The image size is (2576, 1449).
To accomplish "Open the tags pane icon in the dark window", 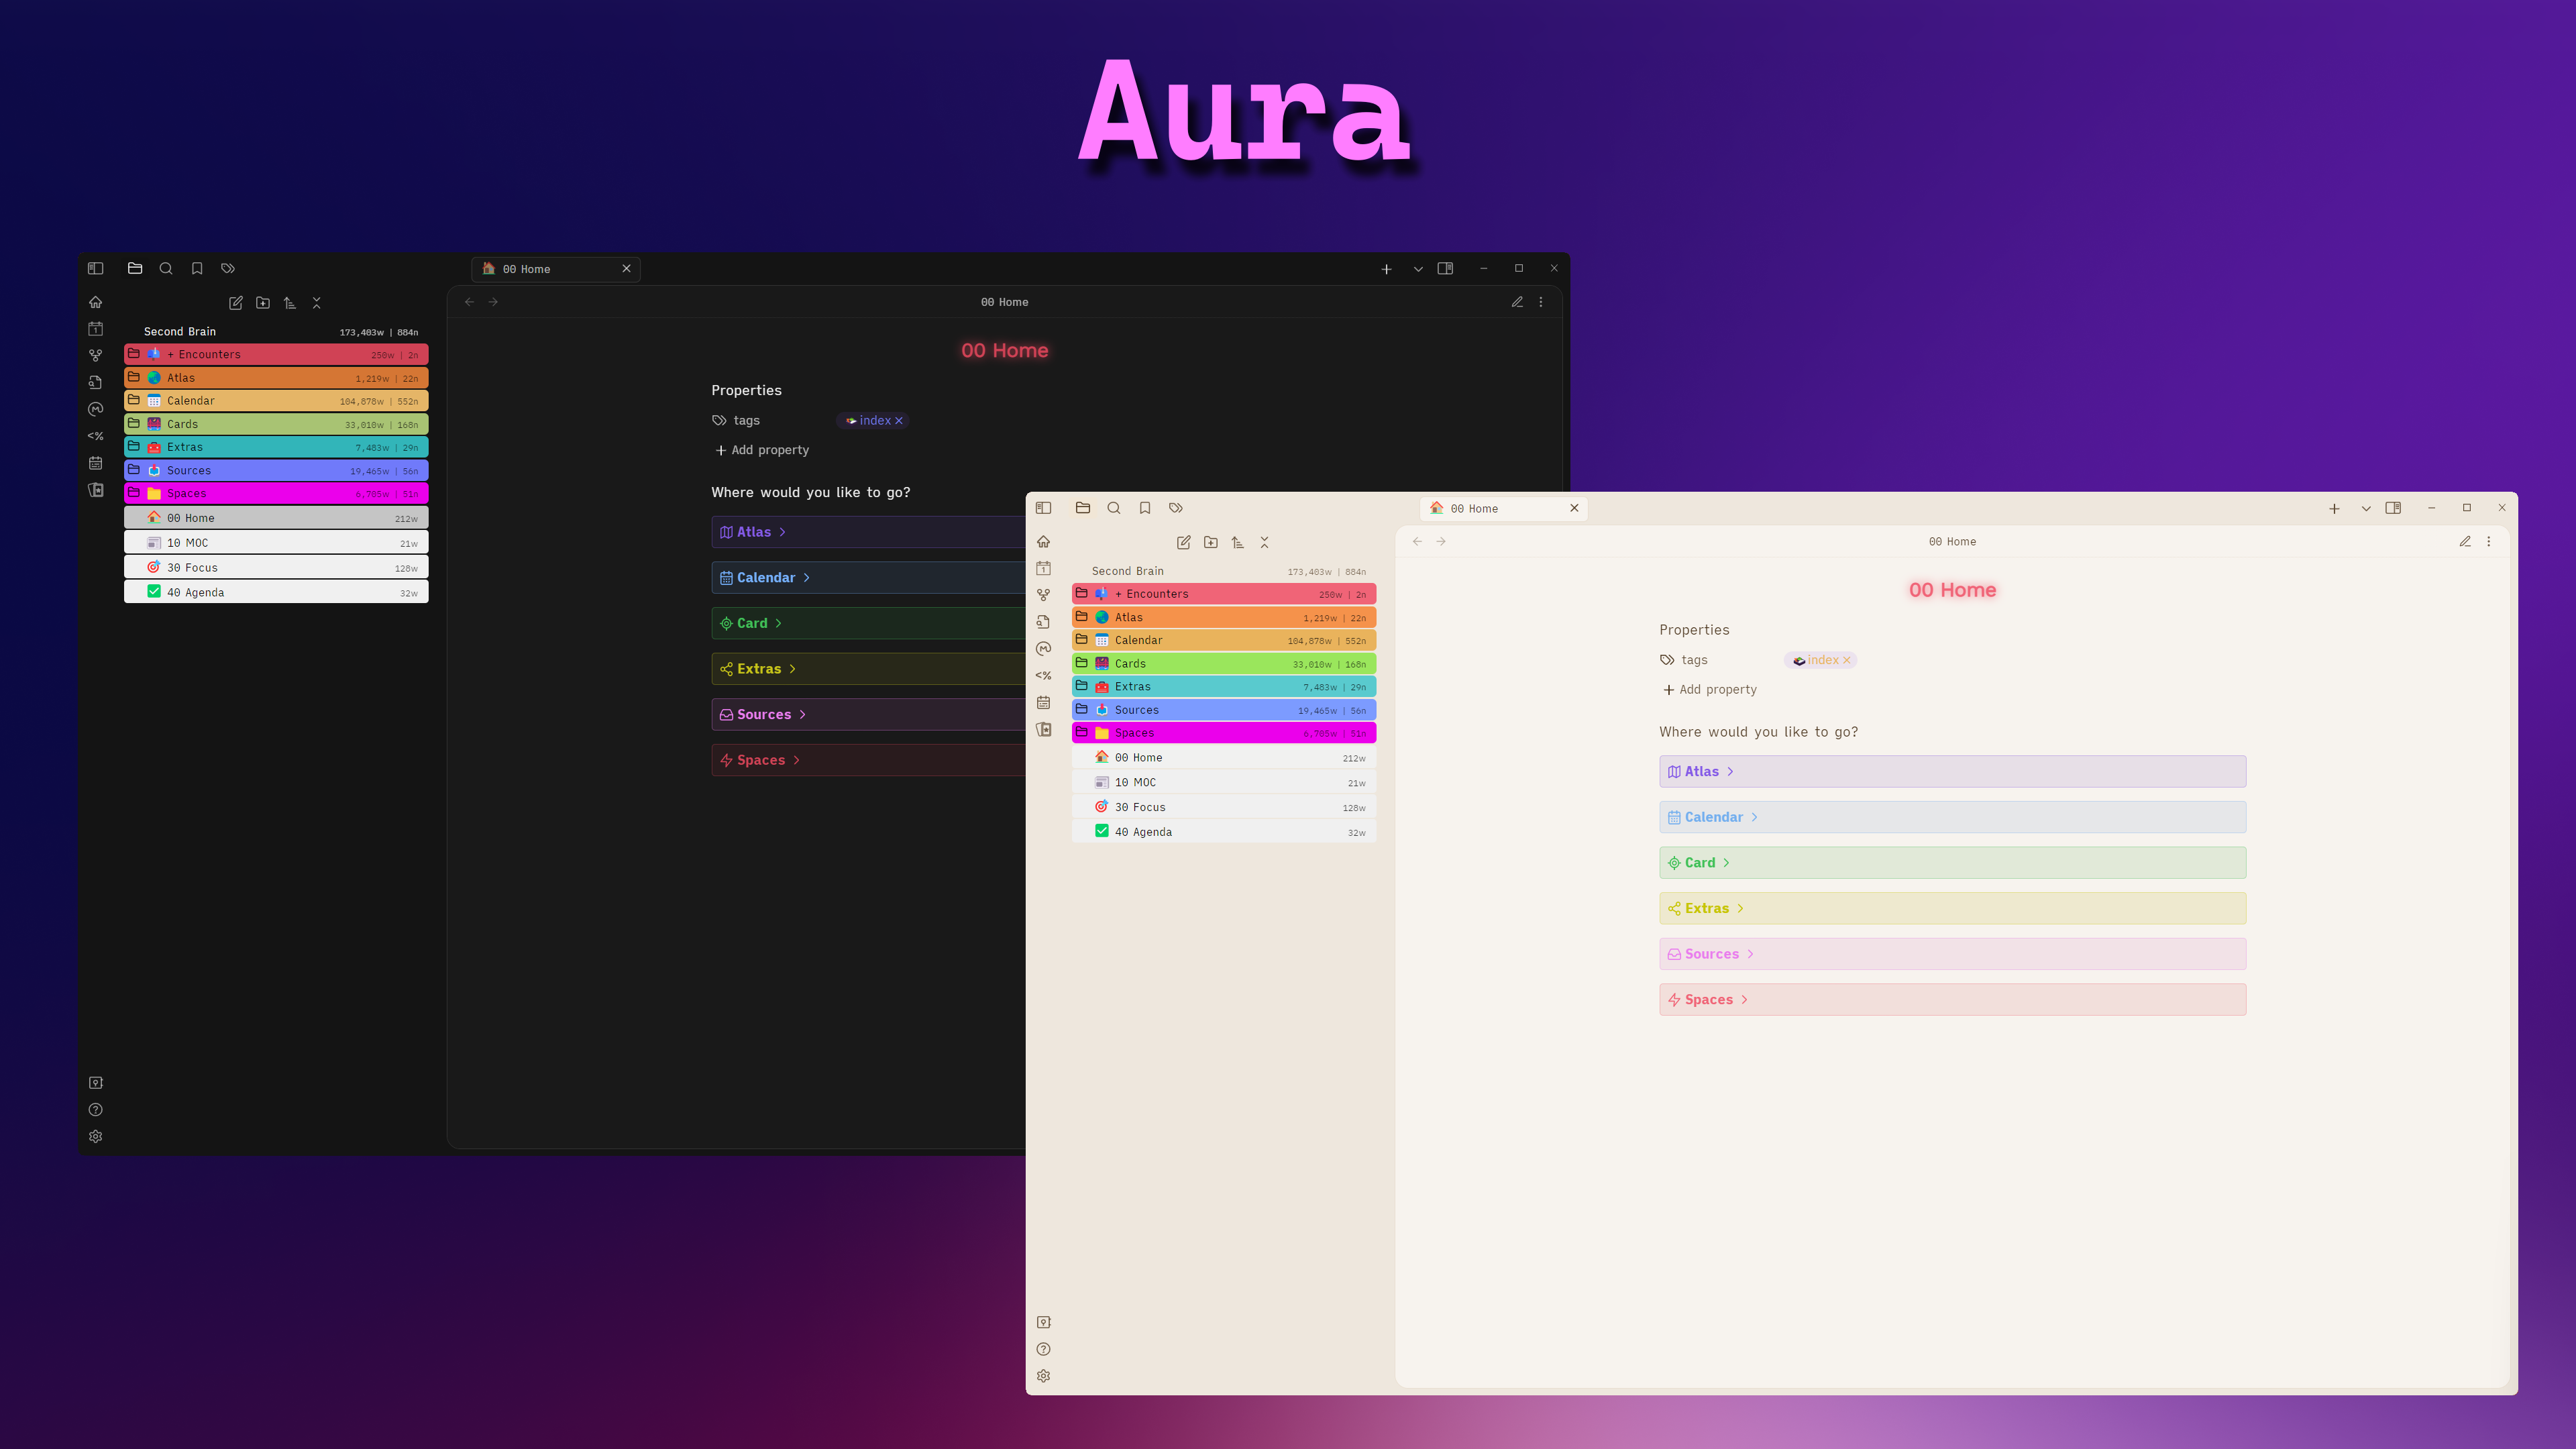I will pos(228,268).
